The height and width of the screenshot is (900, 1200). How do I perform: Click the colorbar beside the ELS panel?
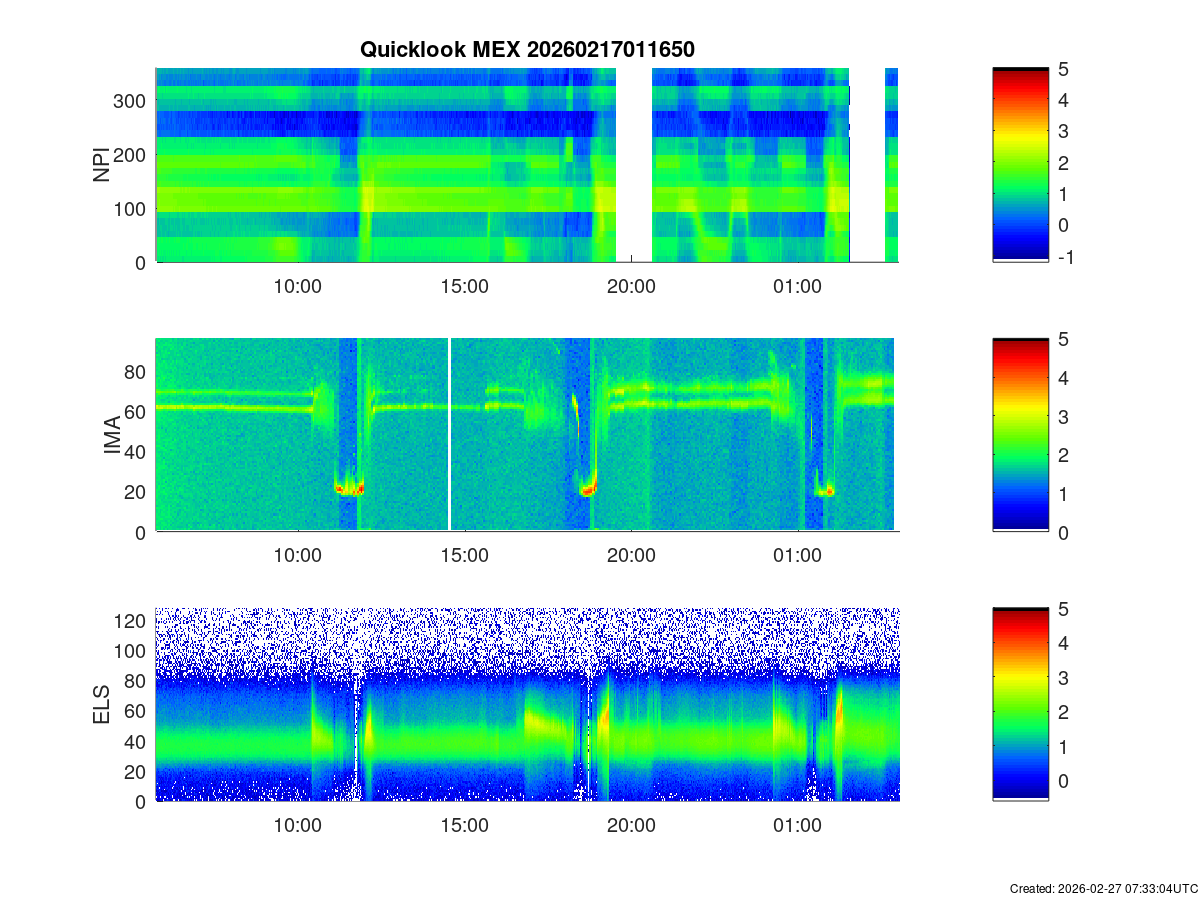pyautogui.click(x=1020, y=704)
